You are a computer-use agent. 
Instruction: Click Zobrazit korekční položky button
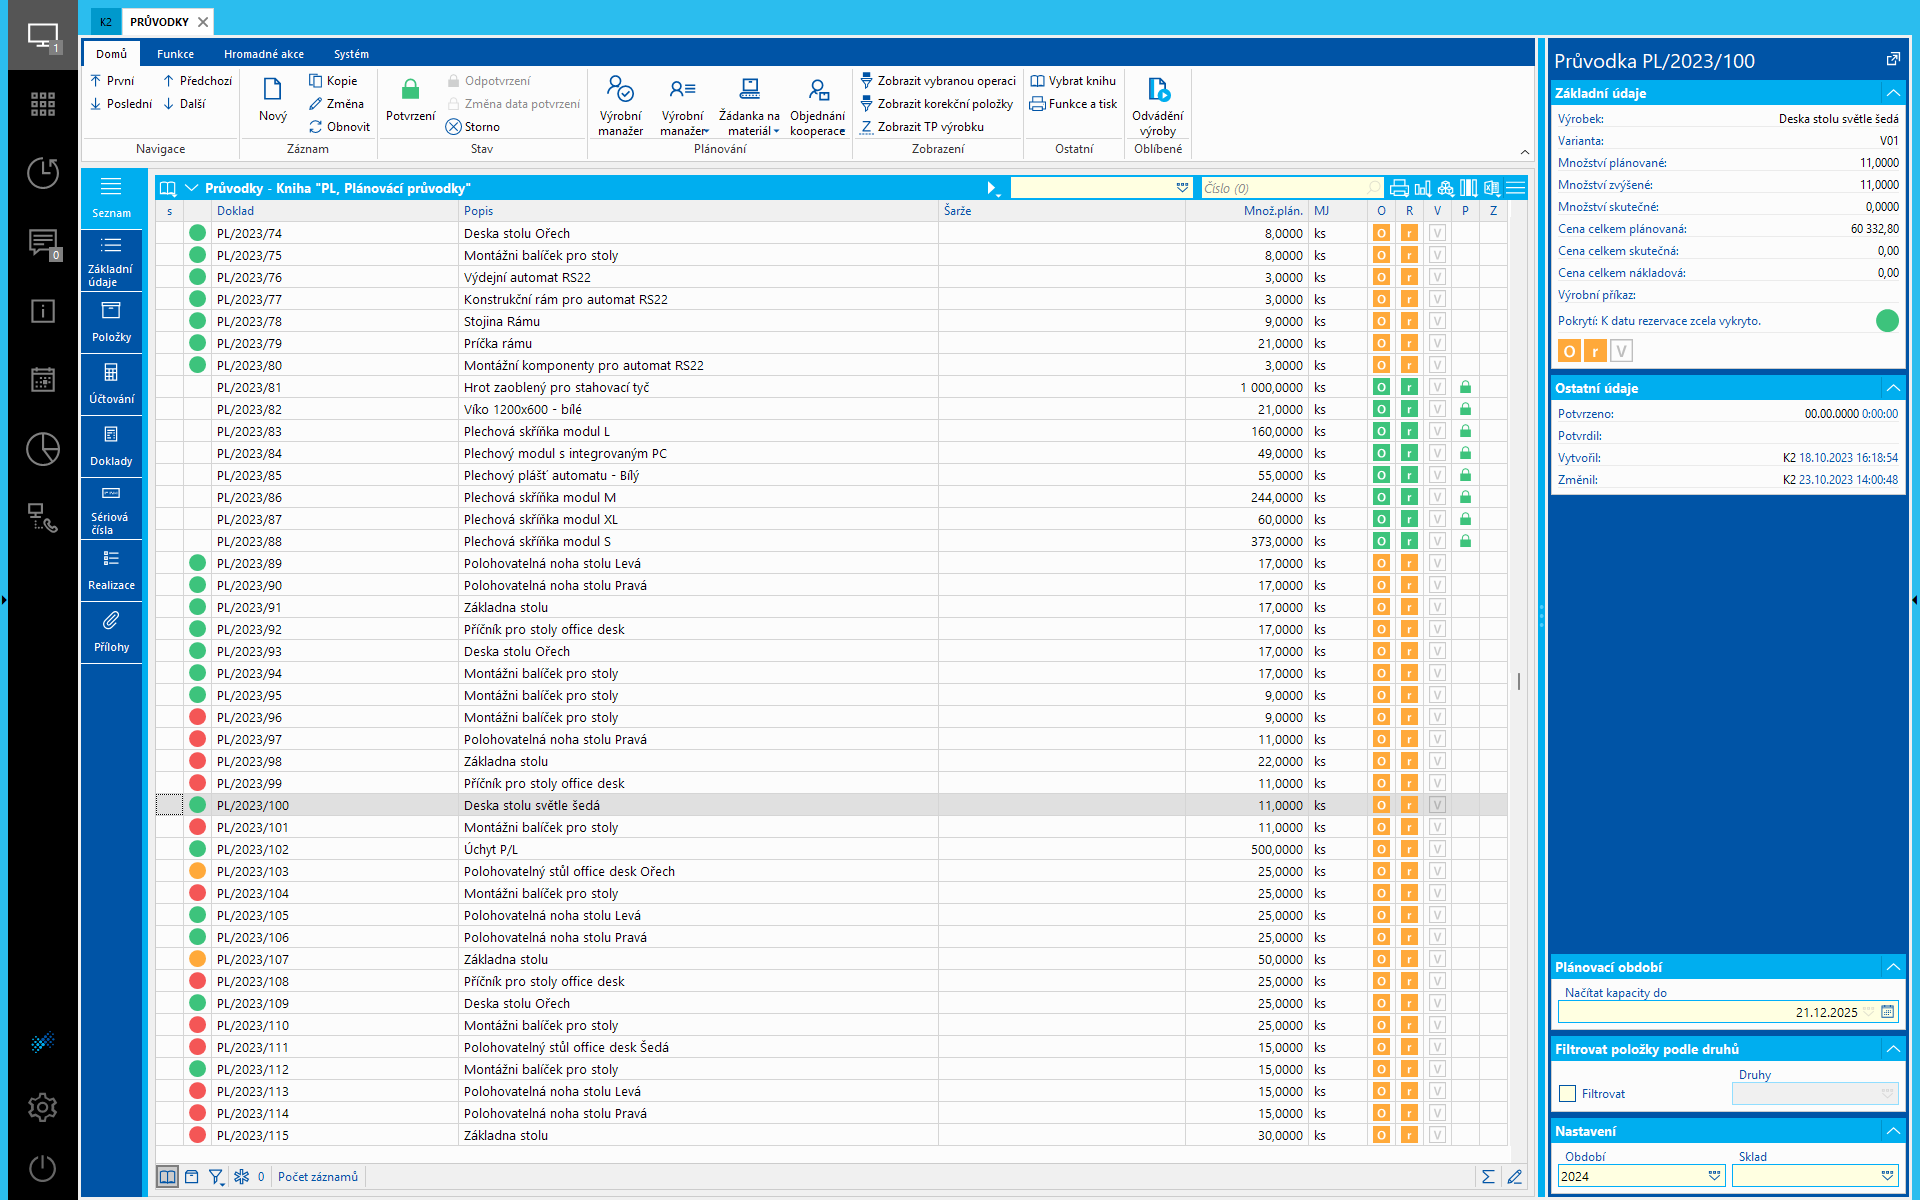point(937,104)
